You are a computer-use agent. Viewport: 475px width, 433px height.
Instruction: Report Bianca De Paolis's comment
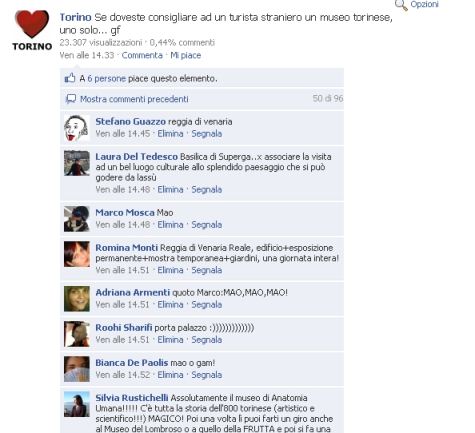(207, 375)
